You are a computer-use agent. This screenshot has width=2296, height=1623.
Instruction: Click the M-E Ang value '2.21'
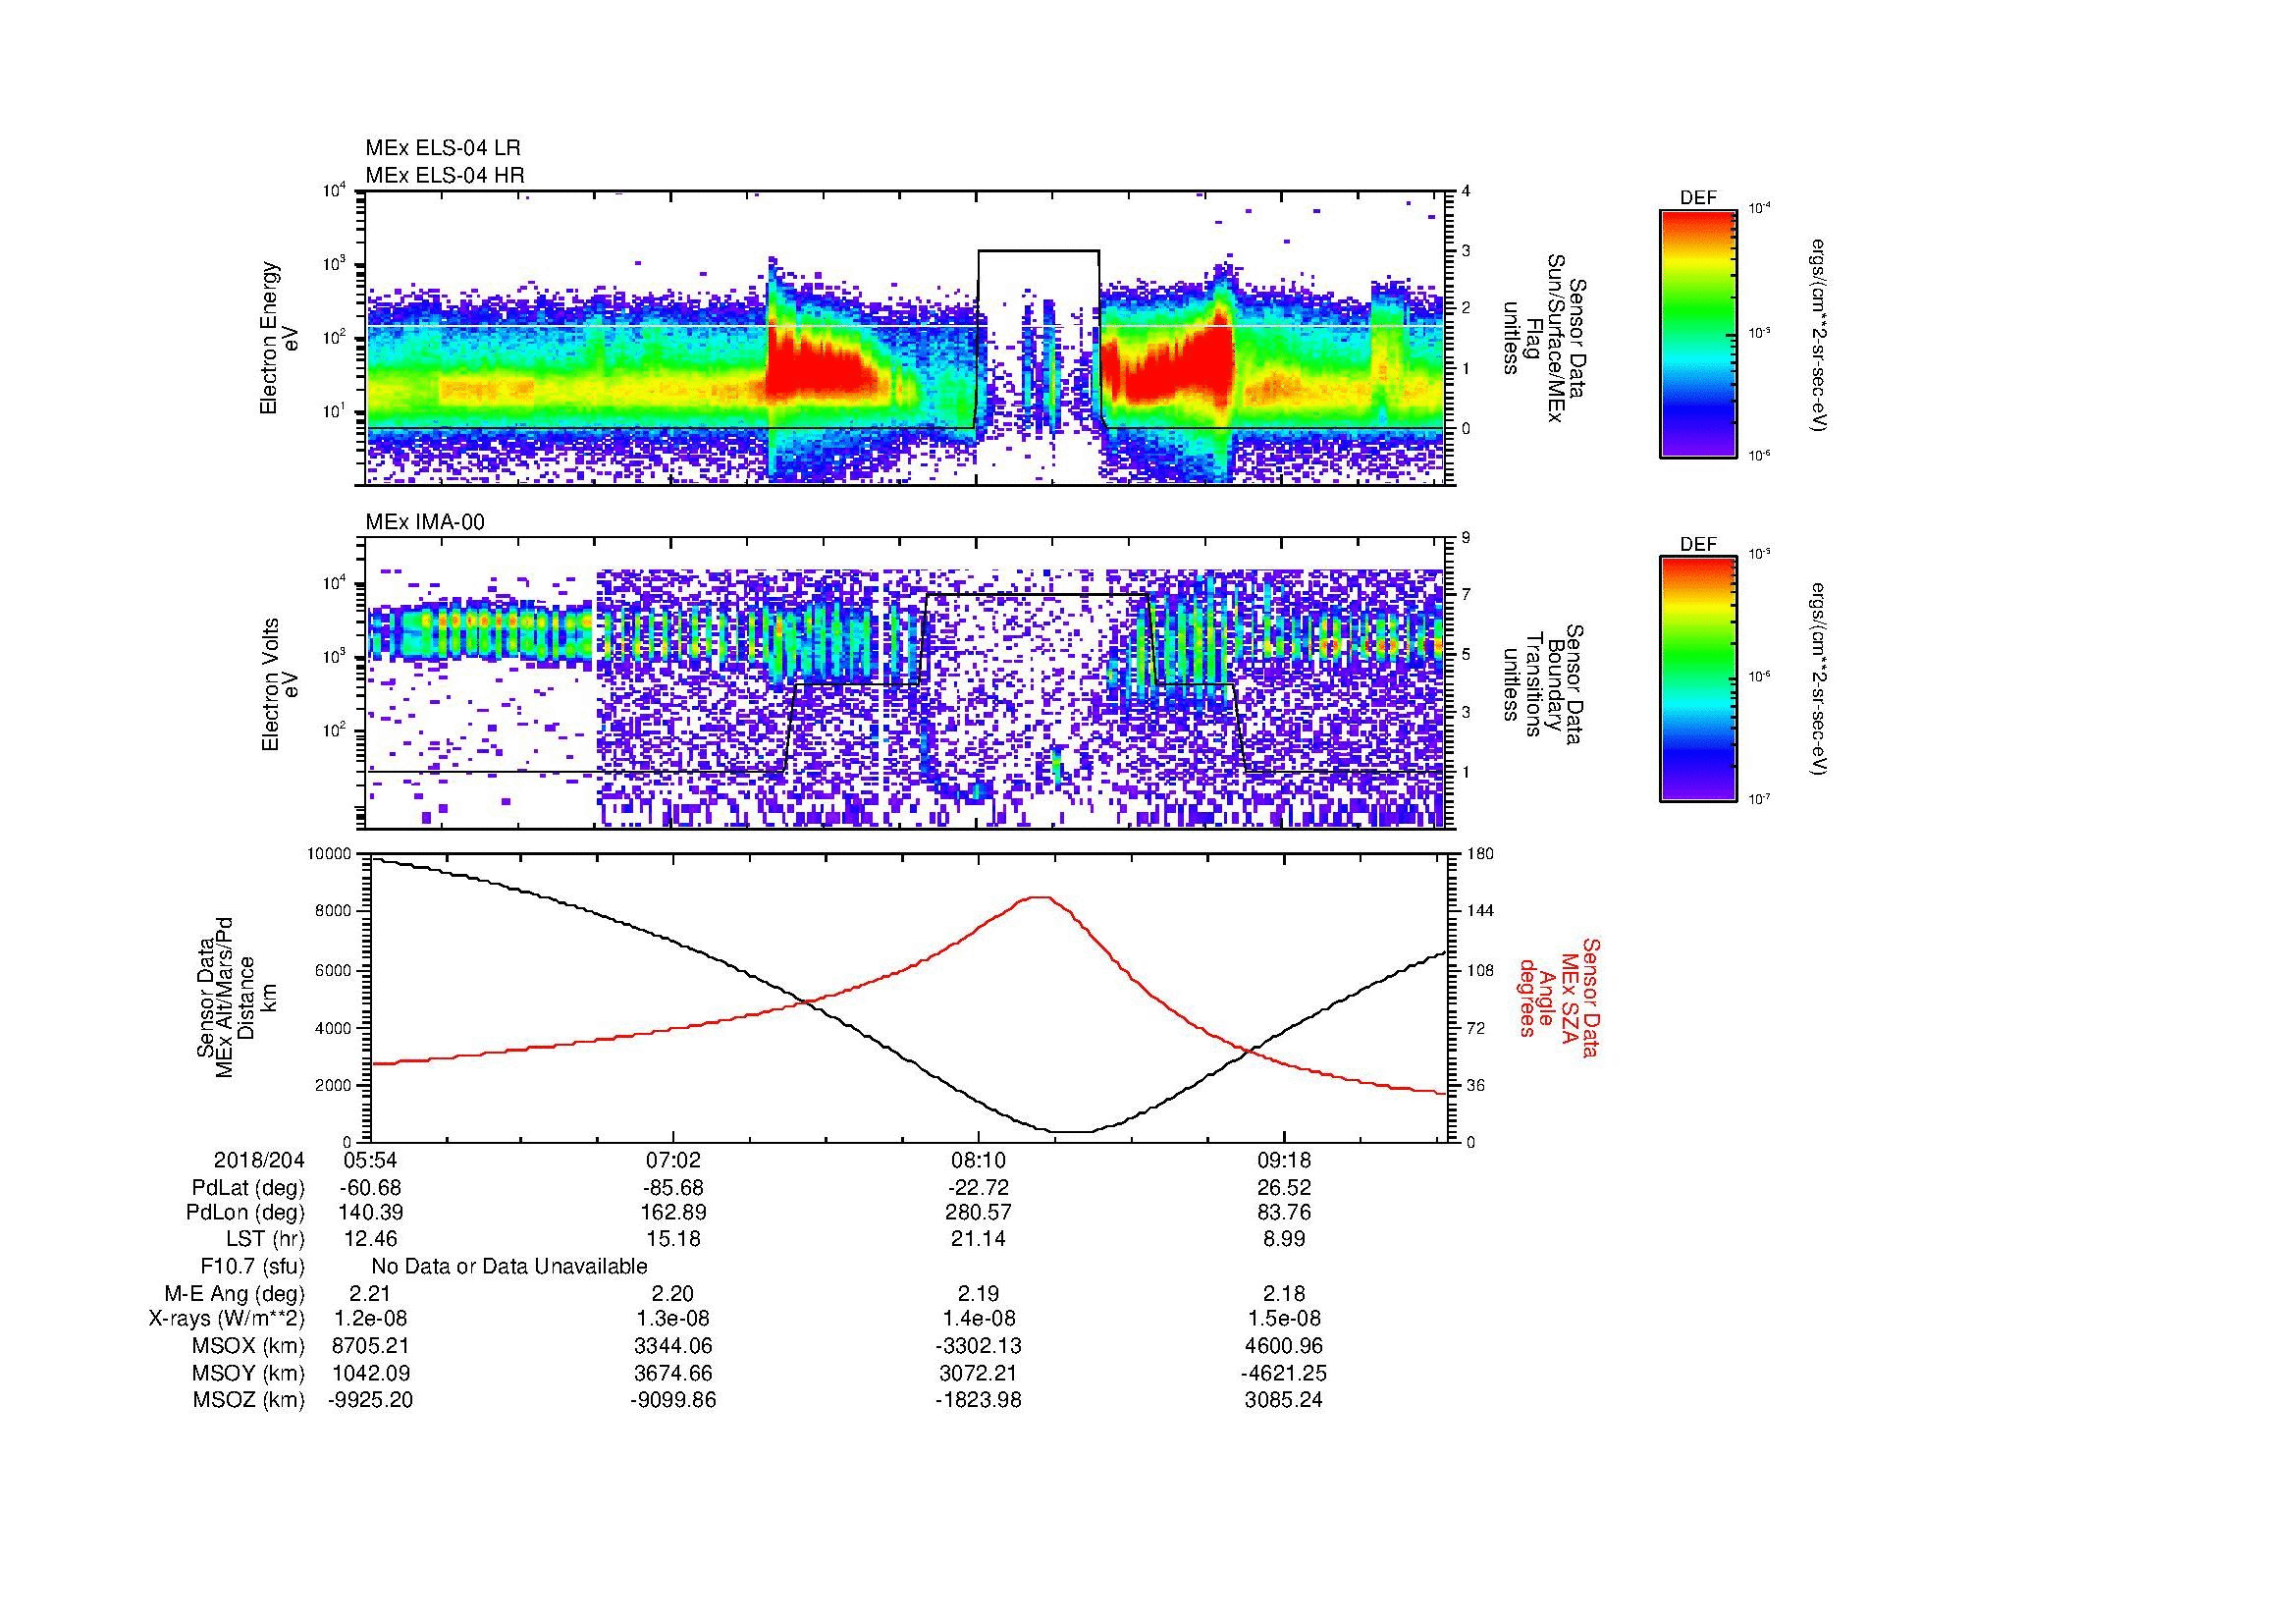[371, 1294]
